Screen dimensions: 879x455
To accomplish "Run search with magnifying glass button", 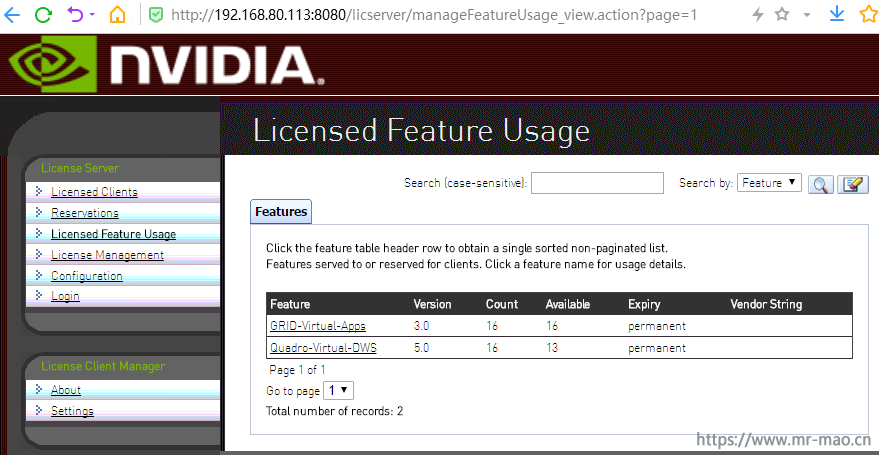I will point(821,184).
